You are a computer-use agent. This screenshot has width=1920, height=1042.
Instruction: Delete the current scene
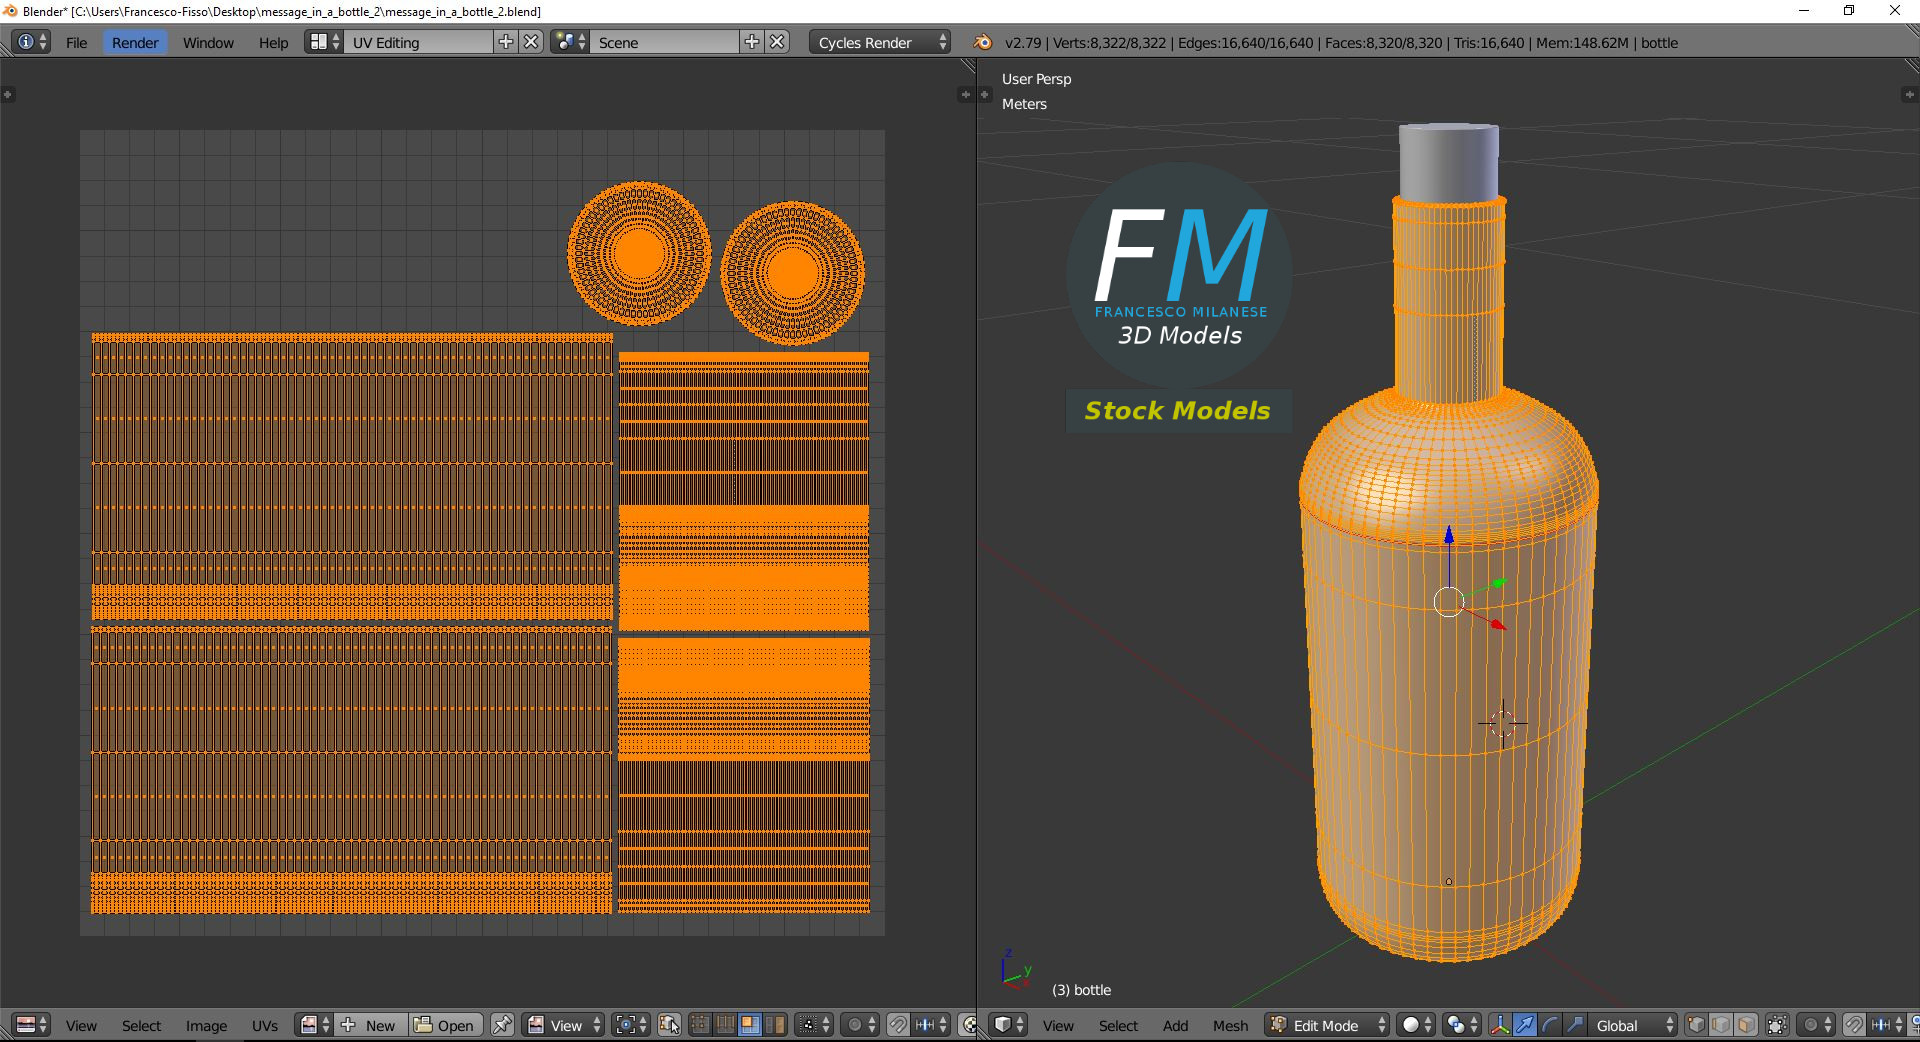(x=778, y=42)
